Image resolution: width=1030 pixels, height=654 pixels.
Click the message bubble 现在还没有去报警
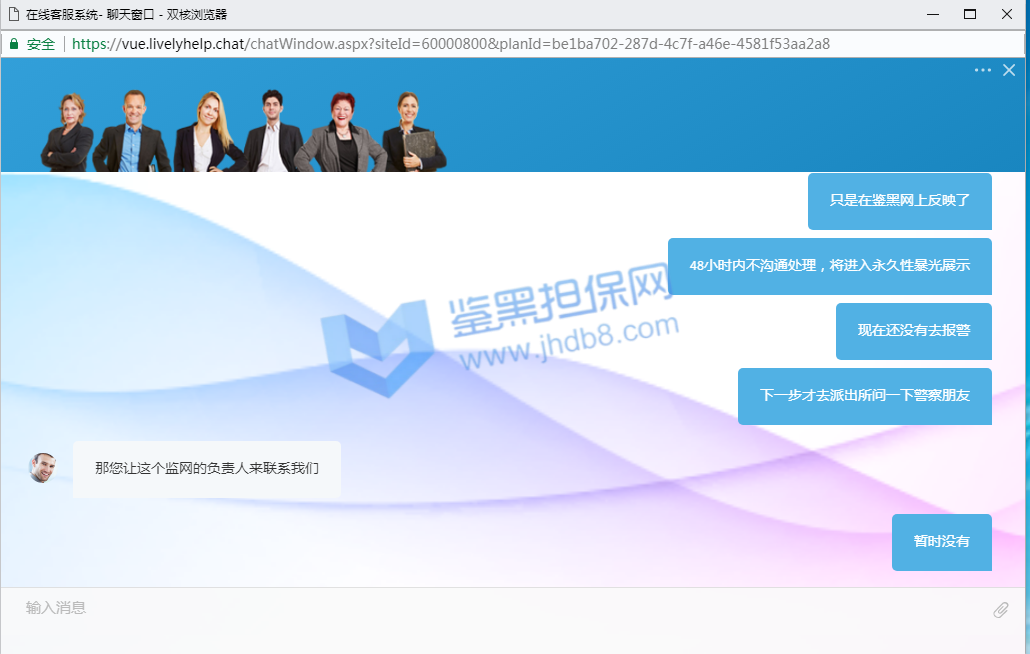click(913, 331)
